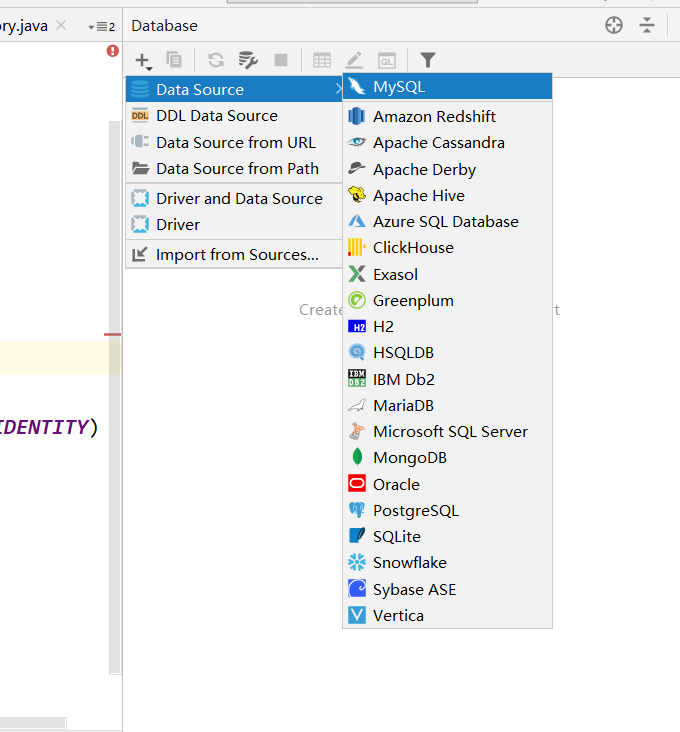
Task: Close the .java editor tab
Action: [61, 25]
